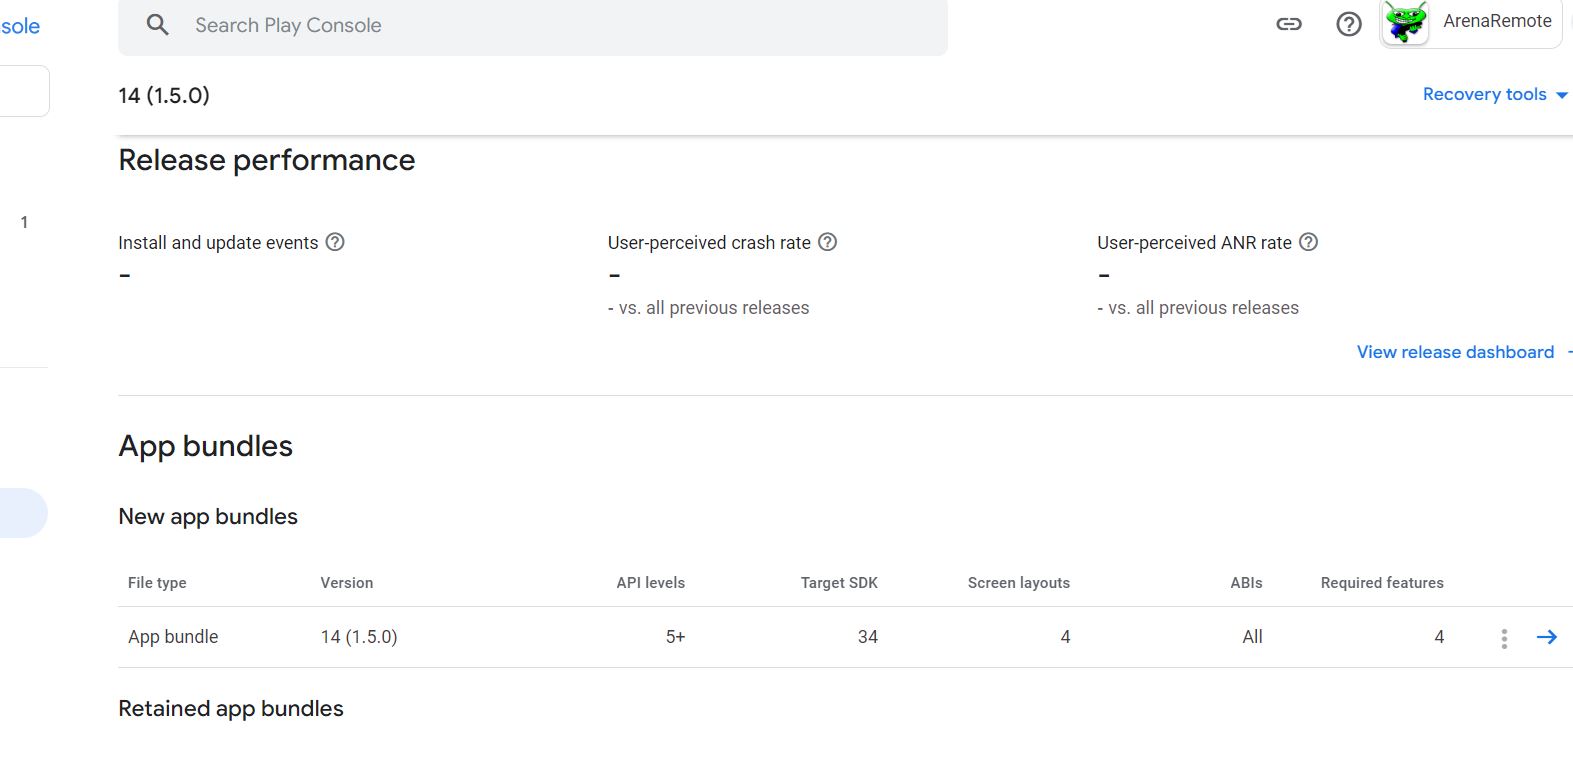Click help icon beside User-perceived crash rate
The width and height of the screenshot is (1573, 770).
[828, 242]
